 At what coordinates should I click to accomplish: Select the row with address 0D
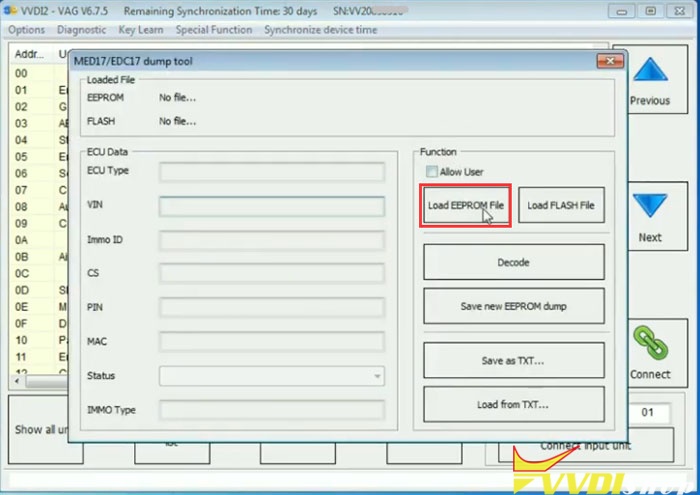tap(39, 290)
